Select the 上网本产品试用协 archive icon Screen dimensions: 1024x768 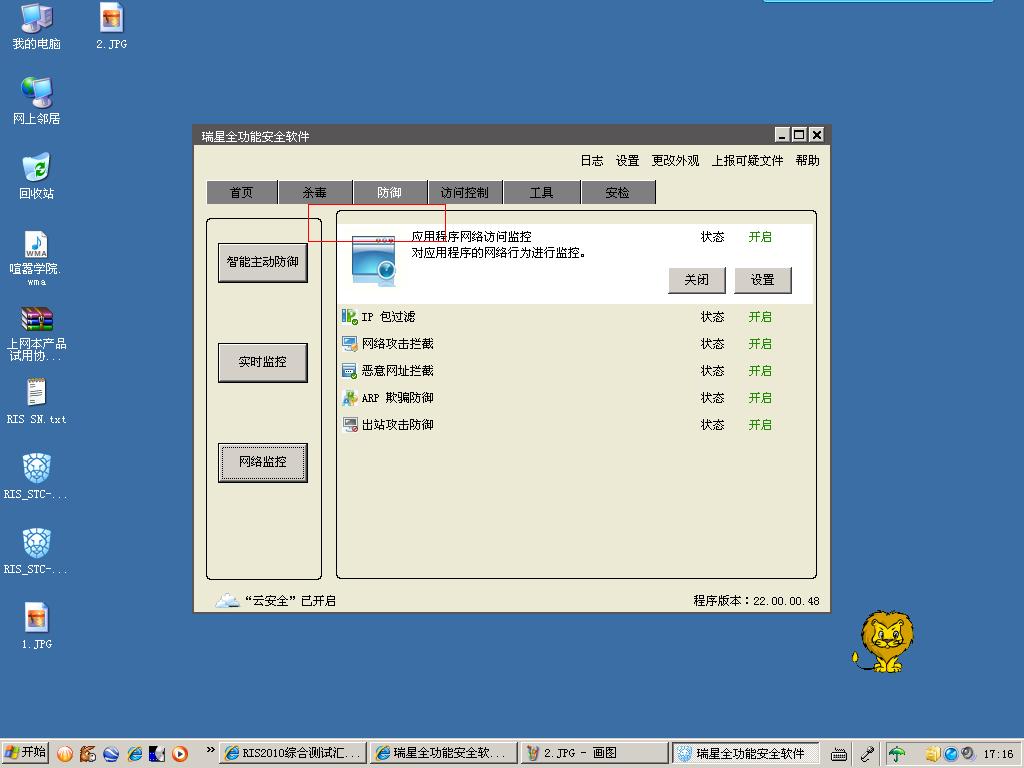(x=37, y=319)
